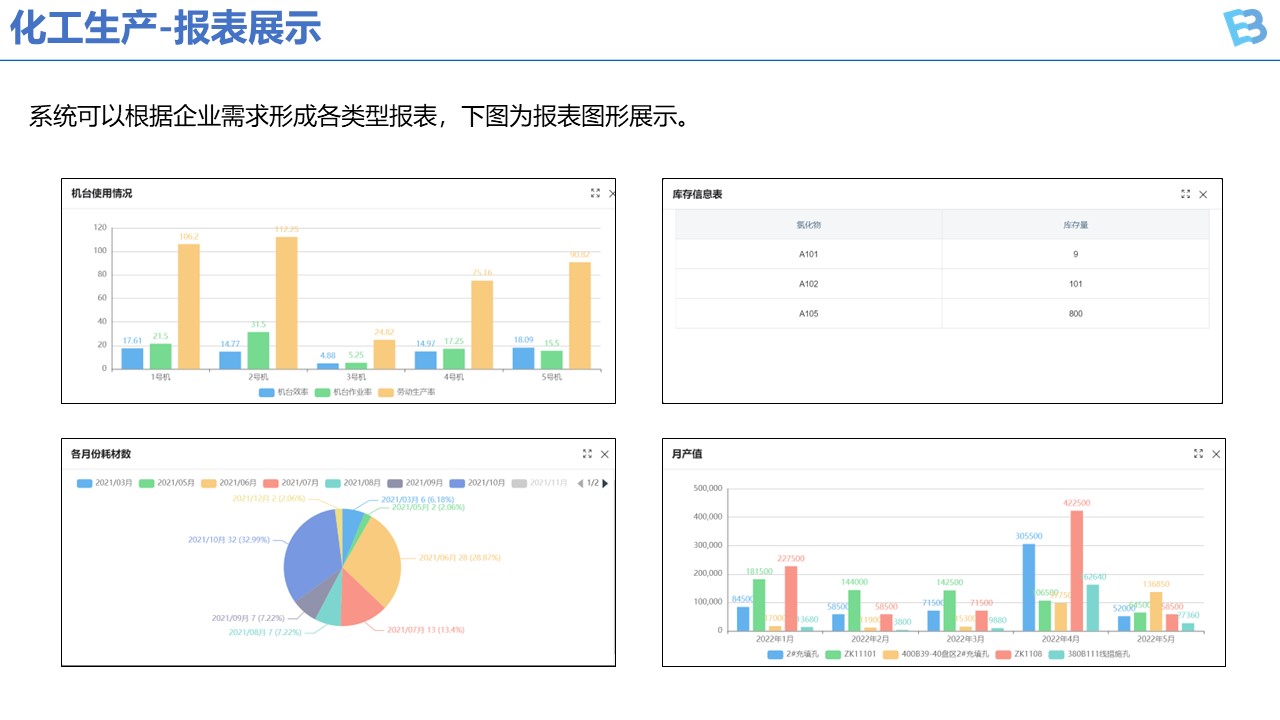This screenshot has width=1280, height=720.
Task: Expand 机台使用情况 panel to fullscreen
Action: [x=595, y=193]
